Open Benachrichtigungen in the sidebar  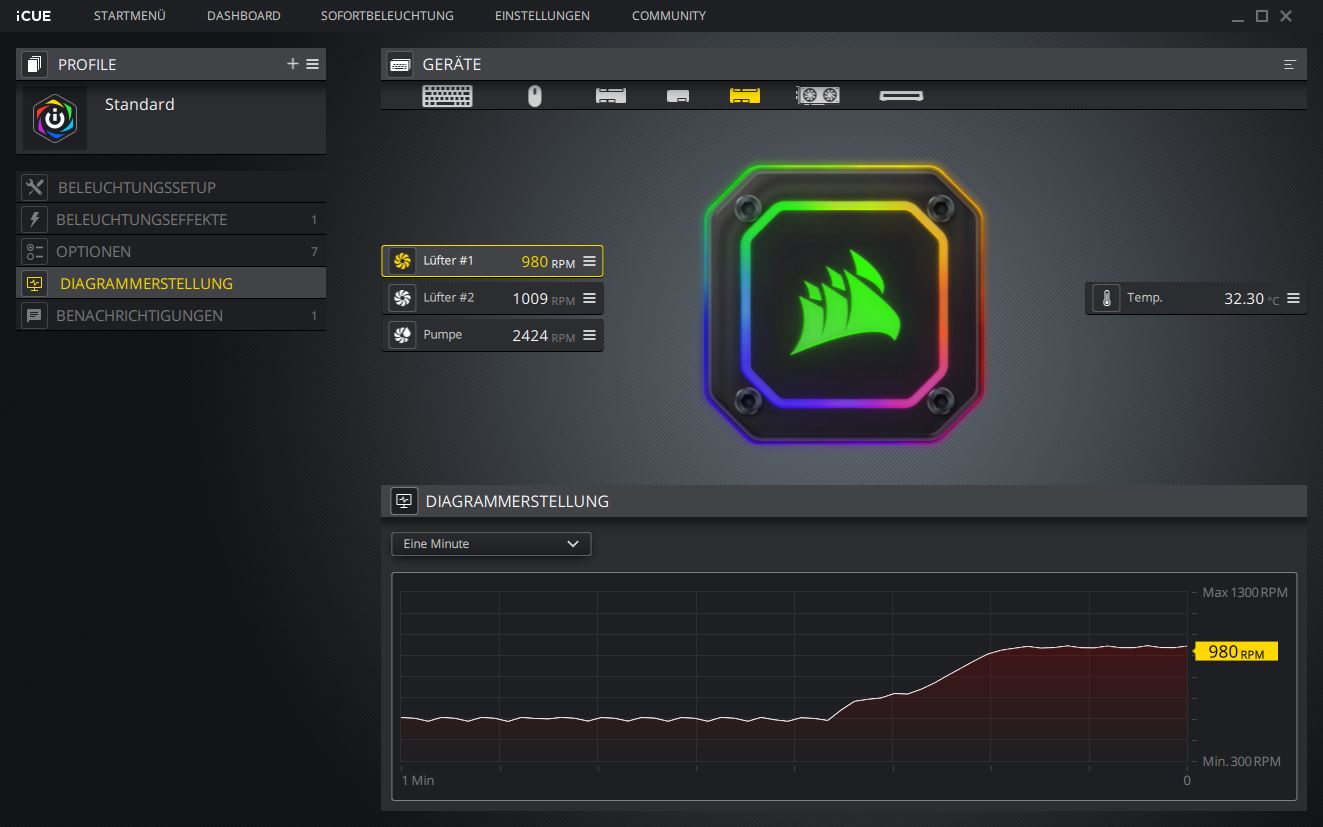click(x=140, y=316)
